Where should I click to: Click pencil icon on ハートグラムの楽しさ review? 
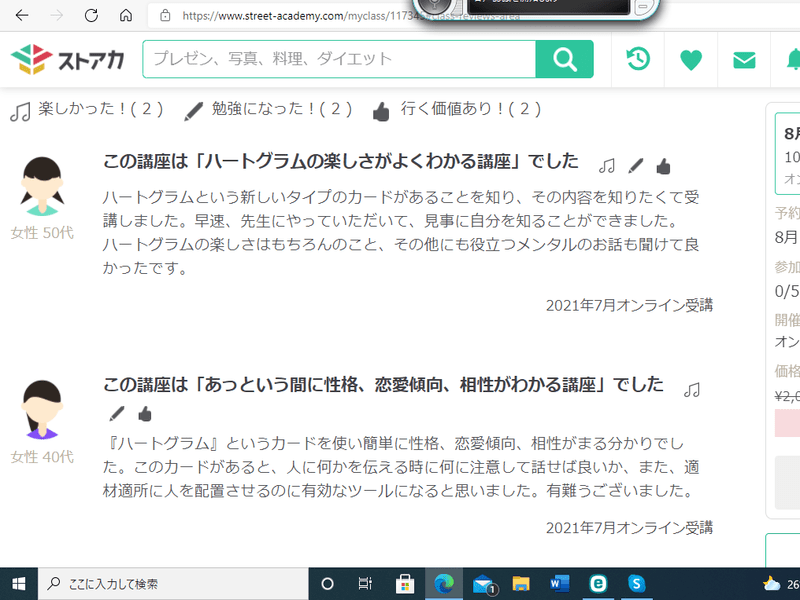tap(635, 165)
